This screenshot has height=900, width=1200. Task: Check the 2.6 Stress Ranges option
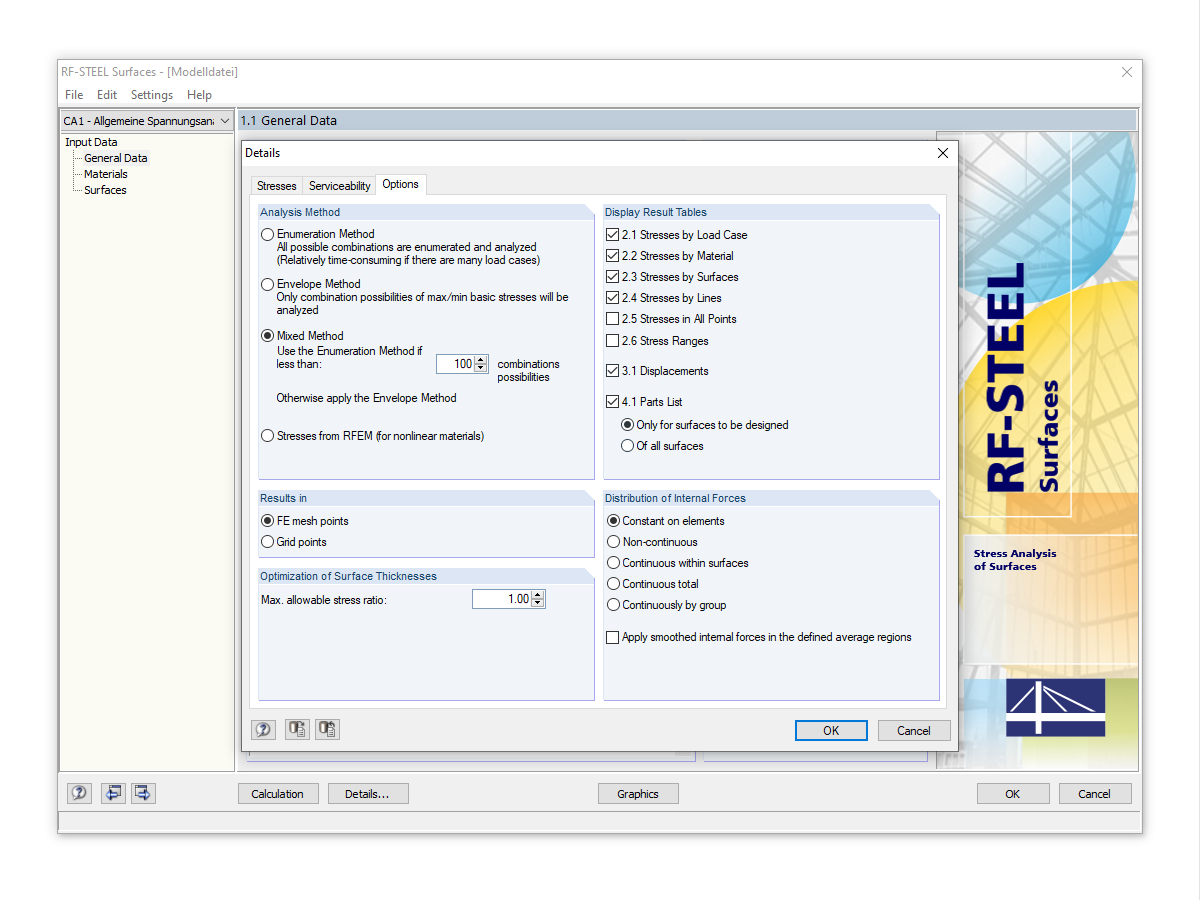(612, 340)
